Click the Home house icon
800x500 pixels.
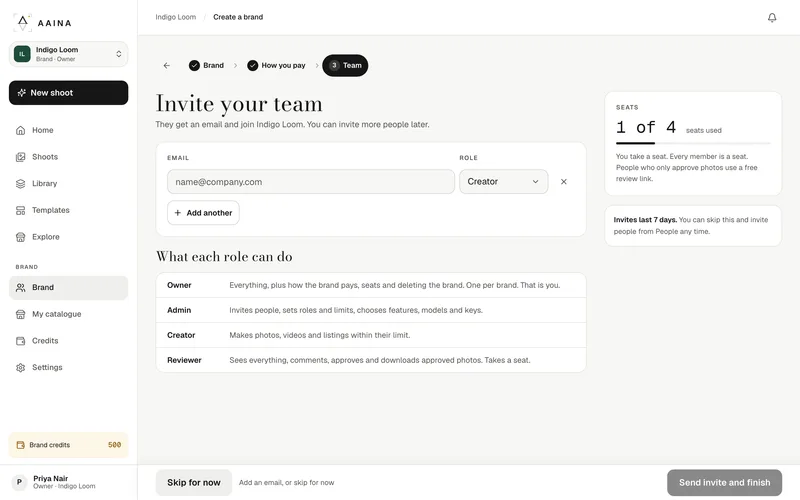[x=20, y=130]
